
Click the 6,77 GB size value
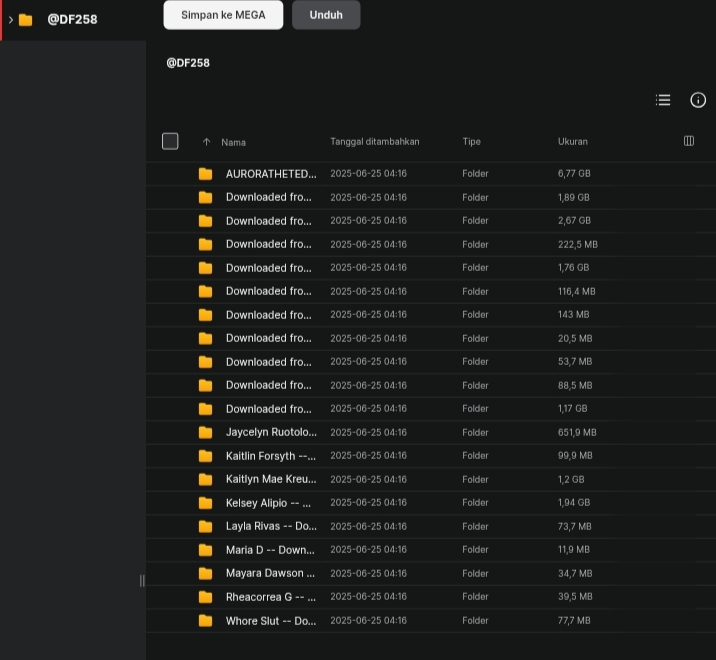click(x=574, y=174)
